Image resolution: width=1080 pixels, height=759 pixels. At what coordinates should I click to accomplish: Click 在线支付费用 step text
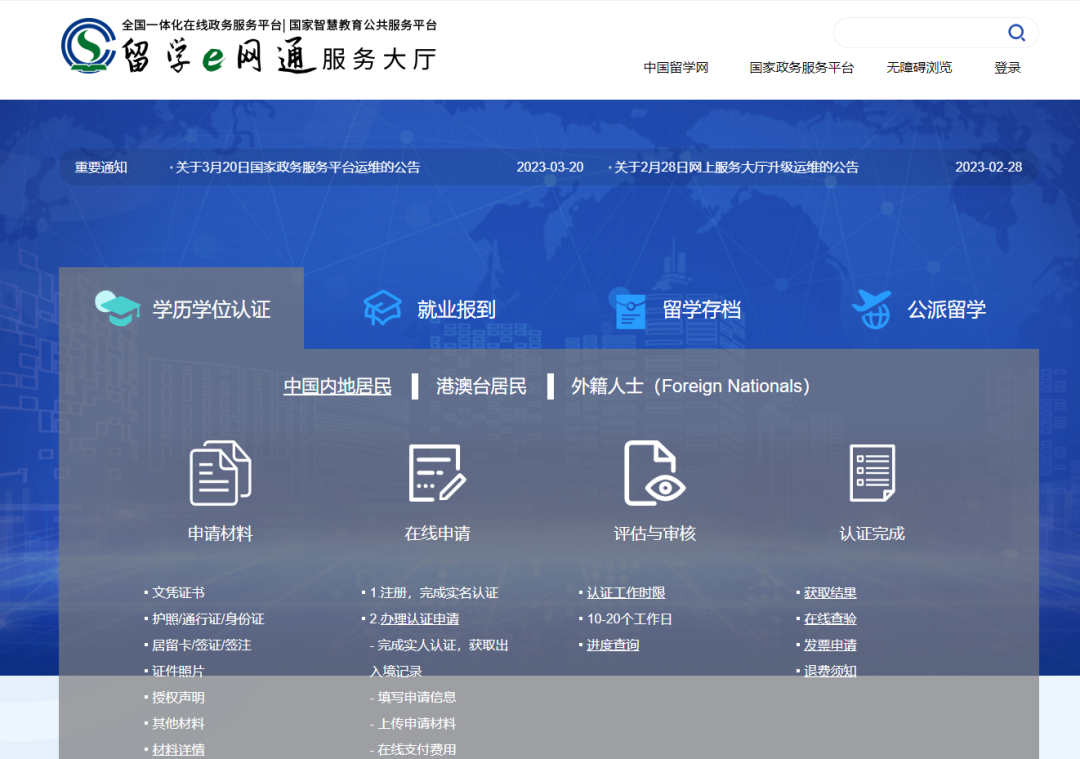[x=417, y=749]
